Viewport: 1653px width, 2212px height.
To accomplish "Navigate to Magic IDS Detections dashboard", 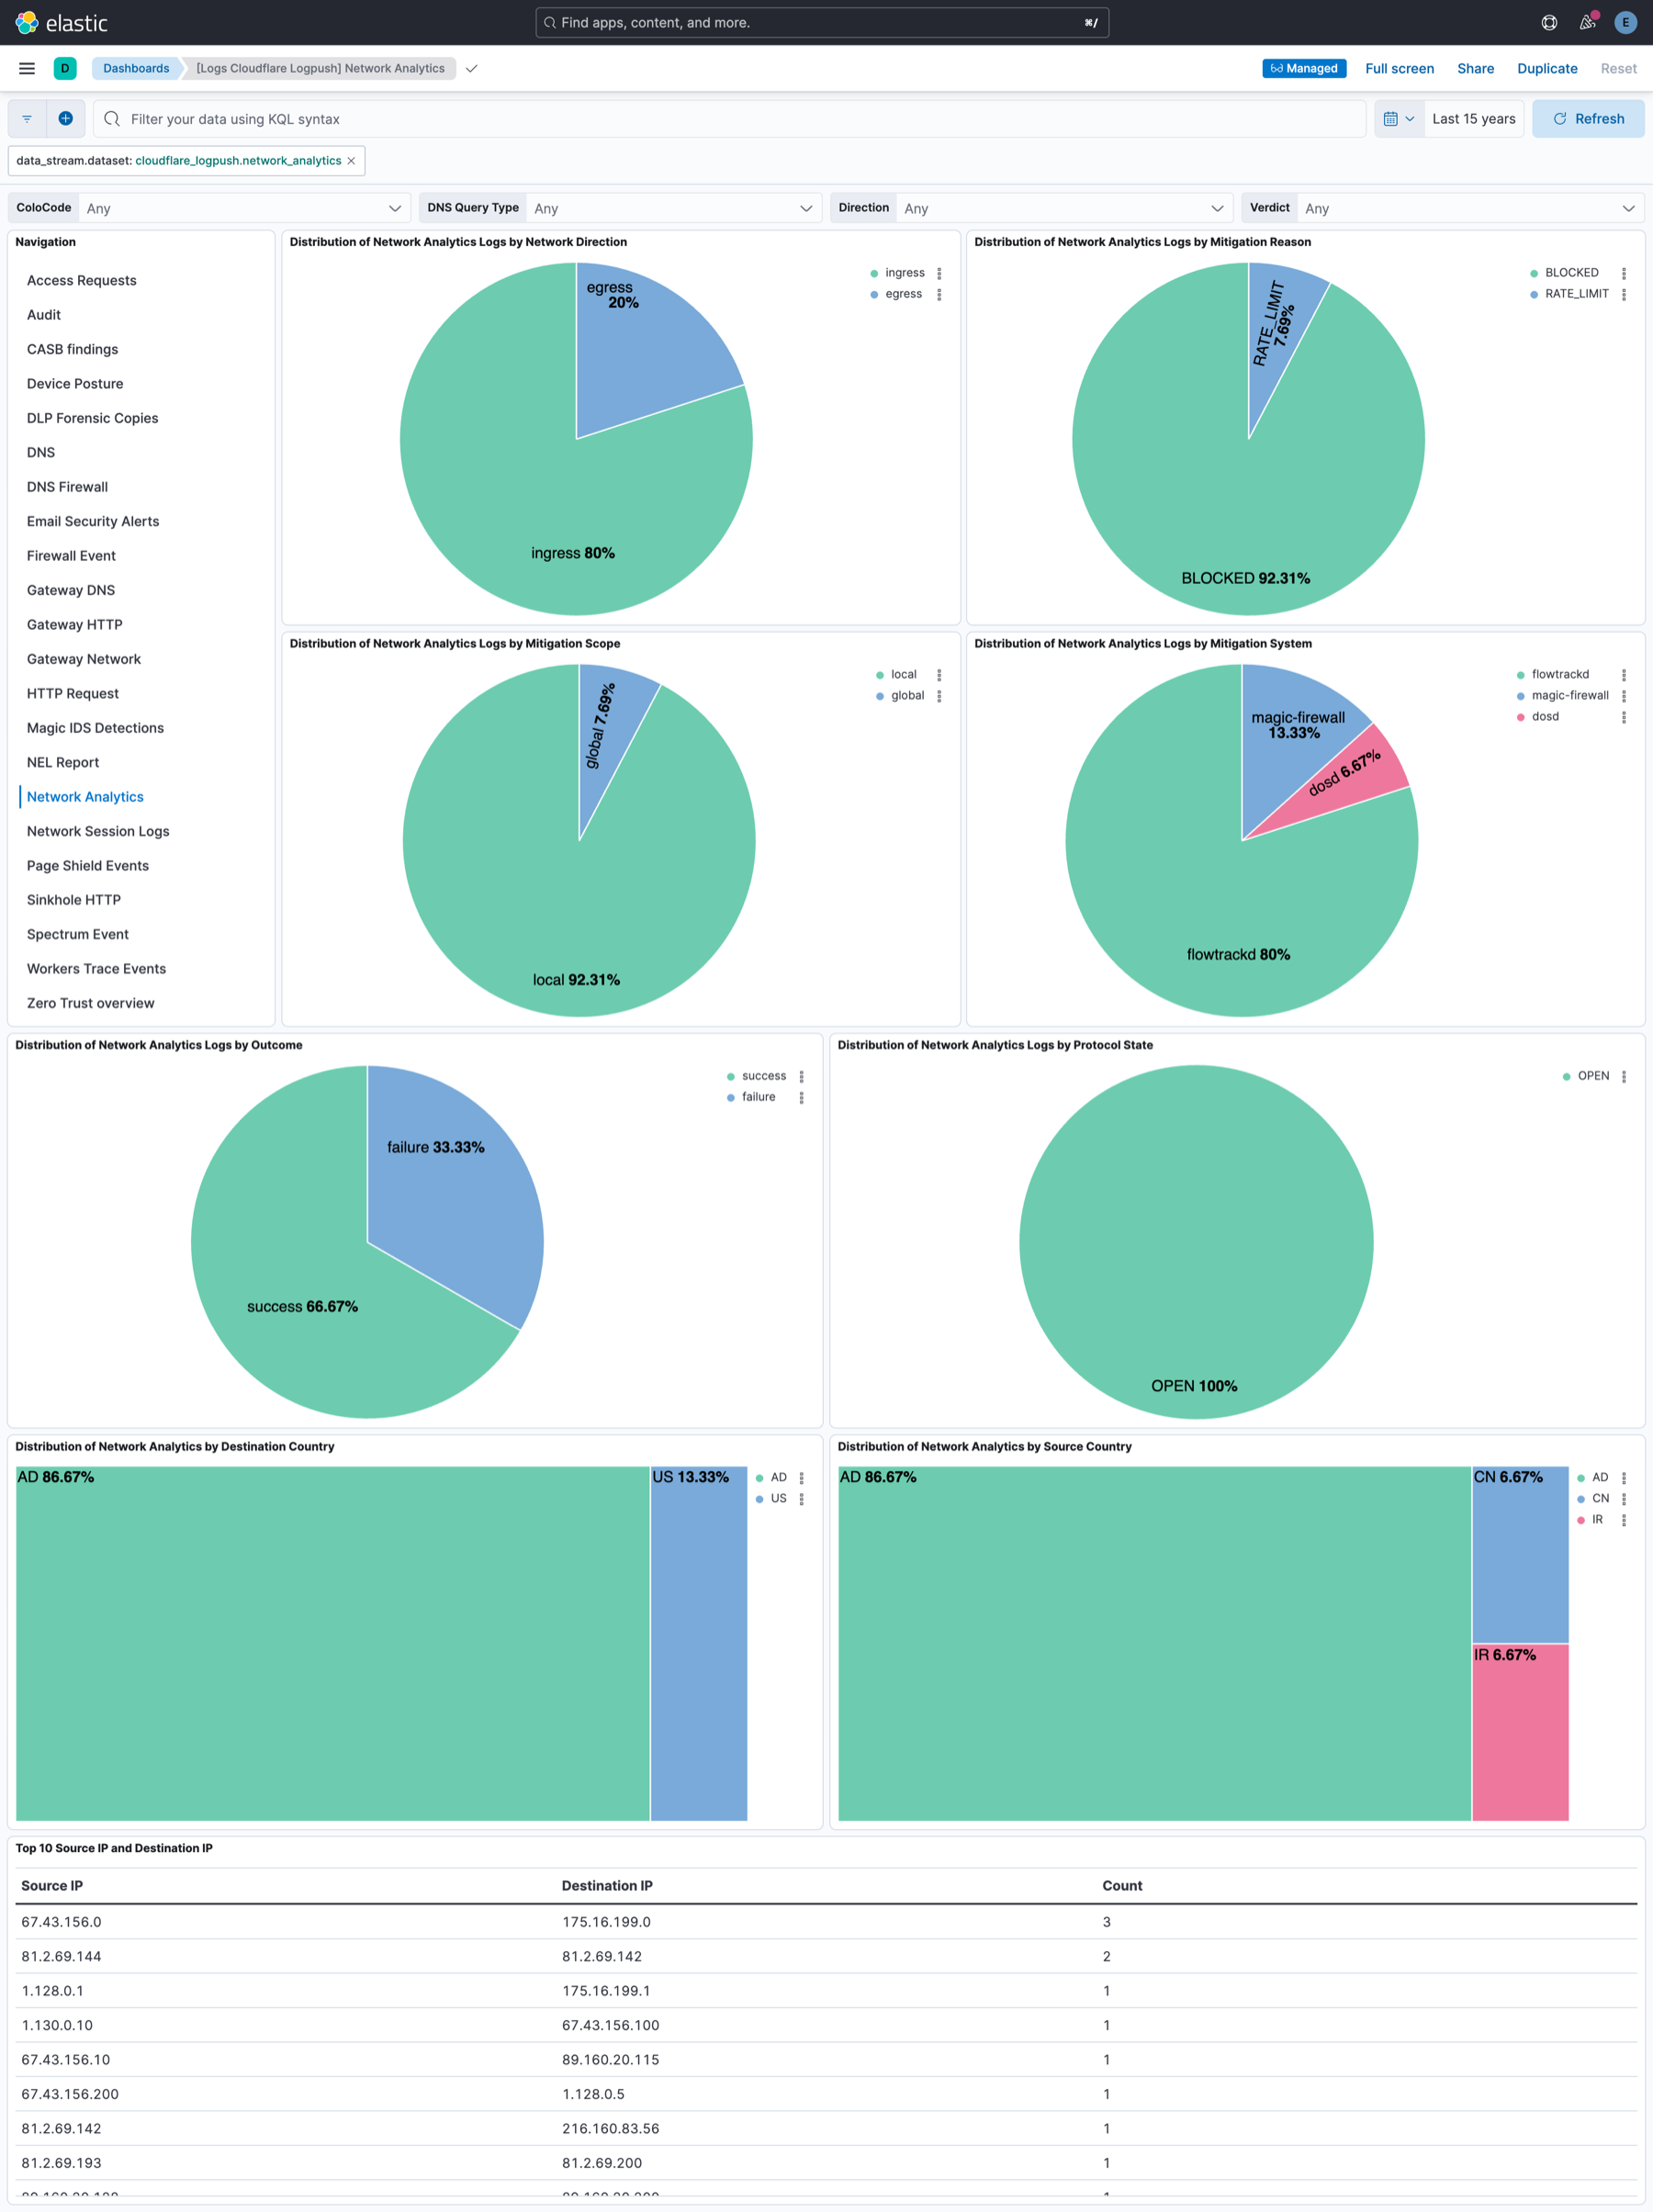I will click(95, 728).
